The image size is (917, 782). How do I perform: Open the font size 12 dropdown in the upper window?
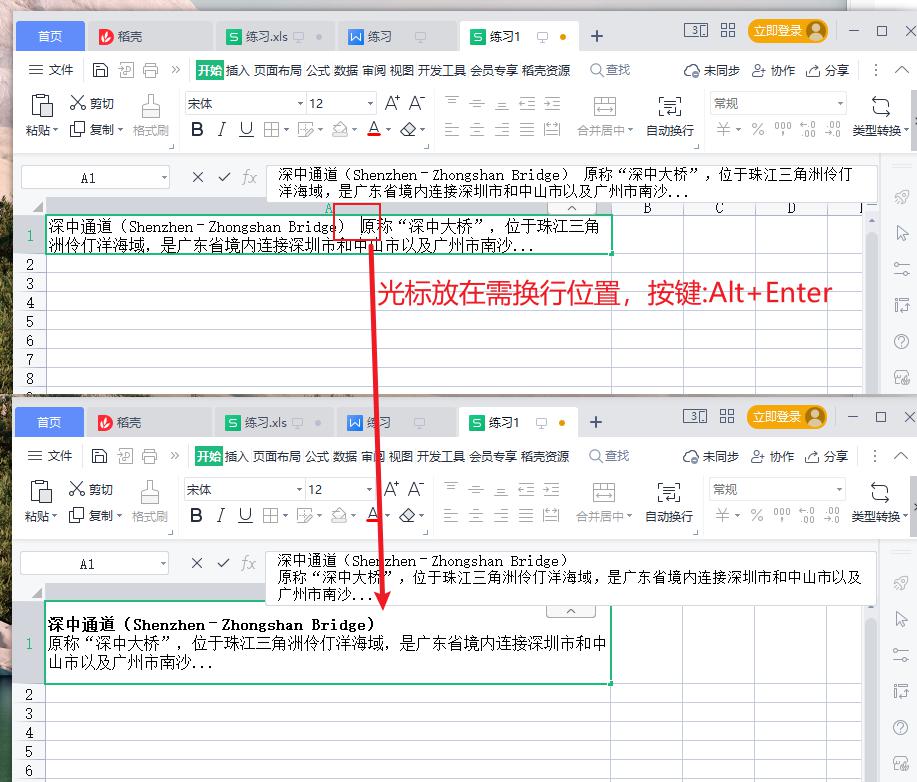click(x=370, y=104)
